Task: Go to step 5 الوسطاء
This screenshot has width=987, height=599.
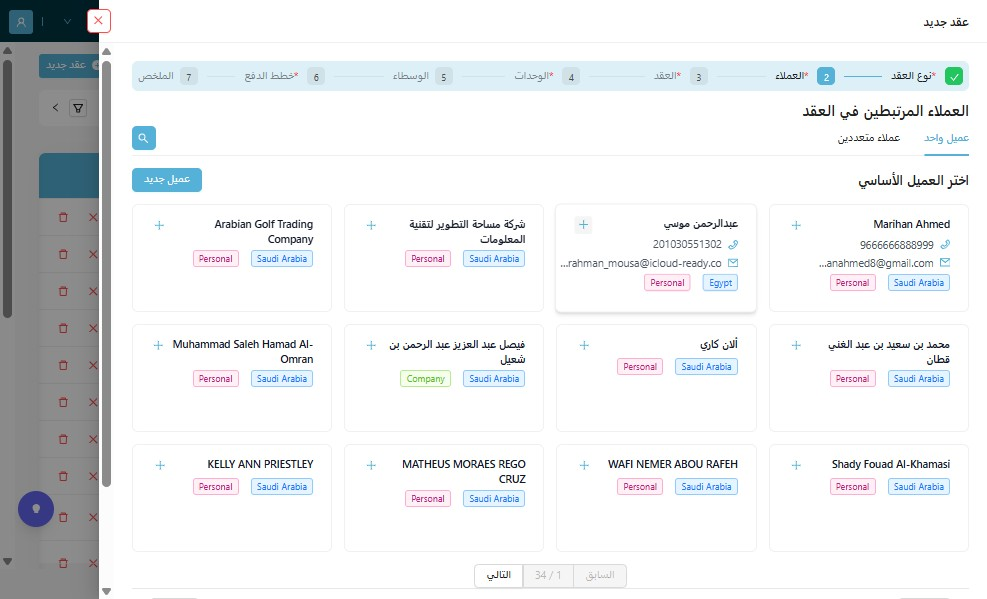Action: (422, 77)
